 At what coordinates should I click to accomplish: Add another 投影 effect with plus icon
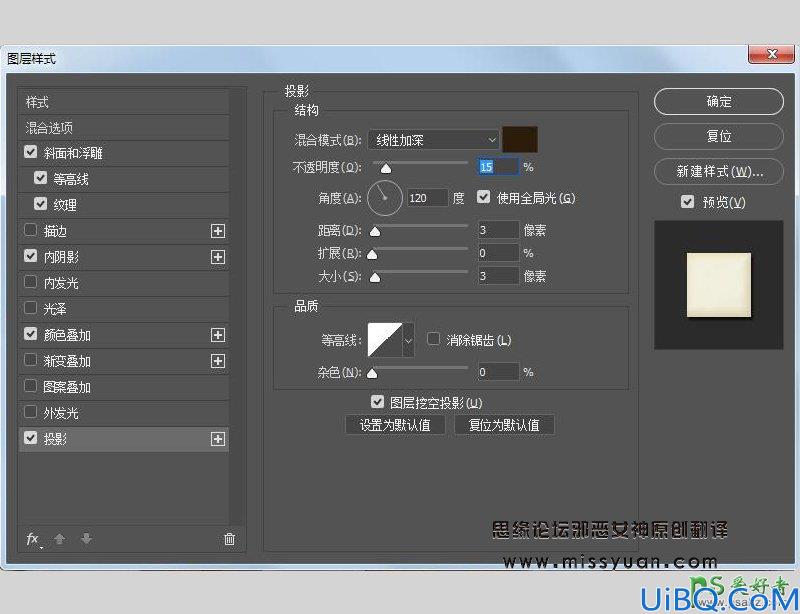click(218, 439)
